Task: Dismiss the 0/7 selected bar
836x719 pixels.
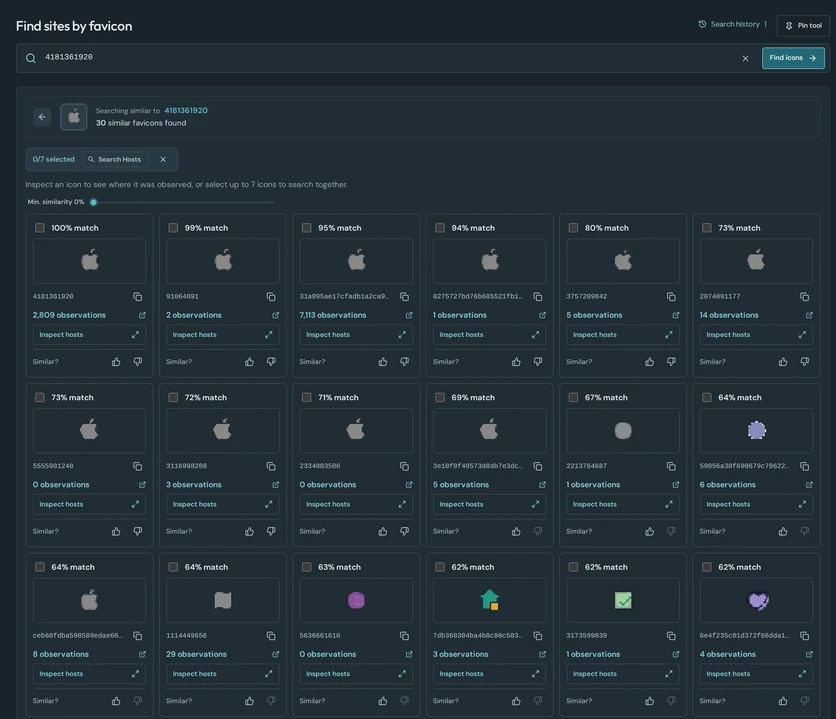Action: tap(163, 159)
